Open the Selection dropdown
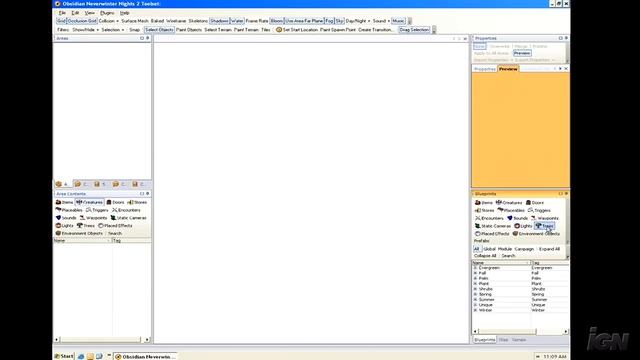The width and height of the screenshot is (640, 360). 113,30
